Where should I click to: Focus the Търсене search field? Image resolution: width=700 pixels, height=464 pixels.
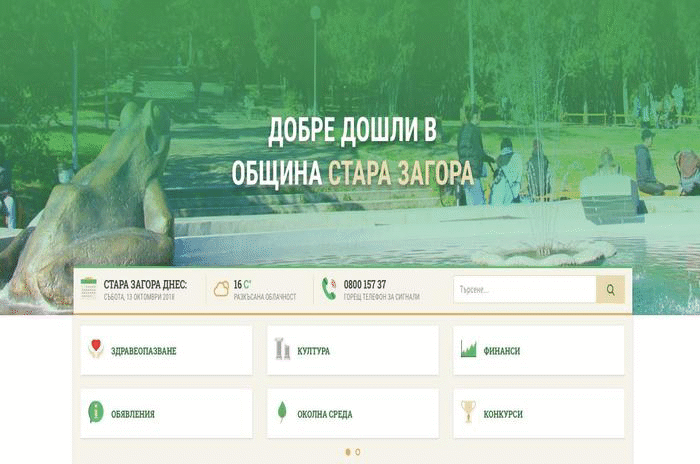(x=525, y=289)
